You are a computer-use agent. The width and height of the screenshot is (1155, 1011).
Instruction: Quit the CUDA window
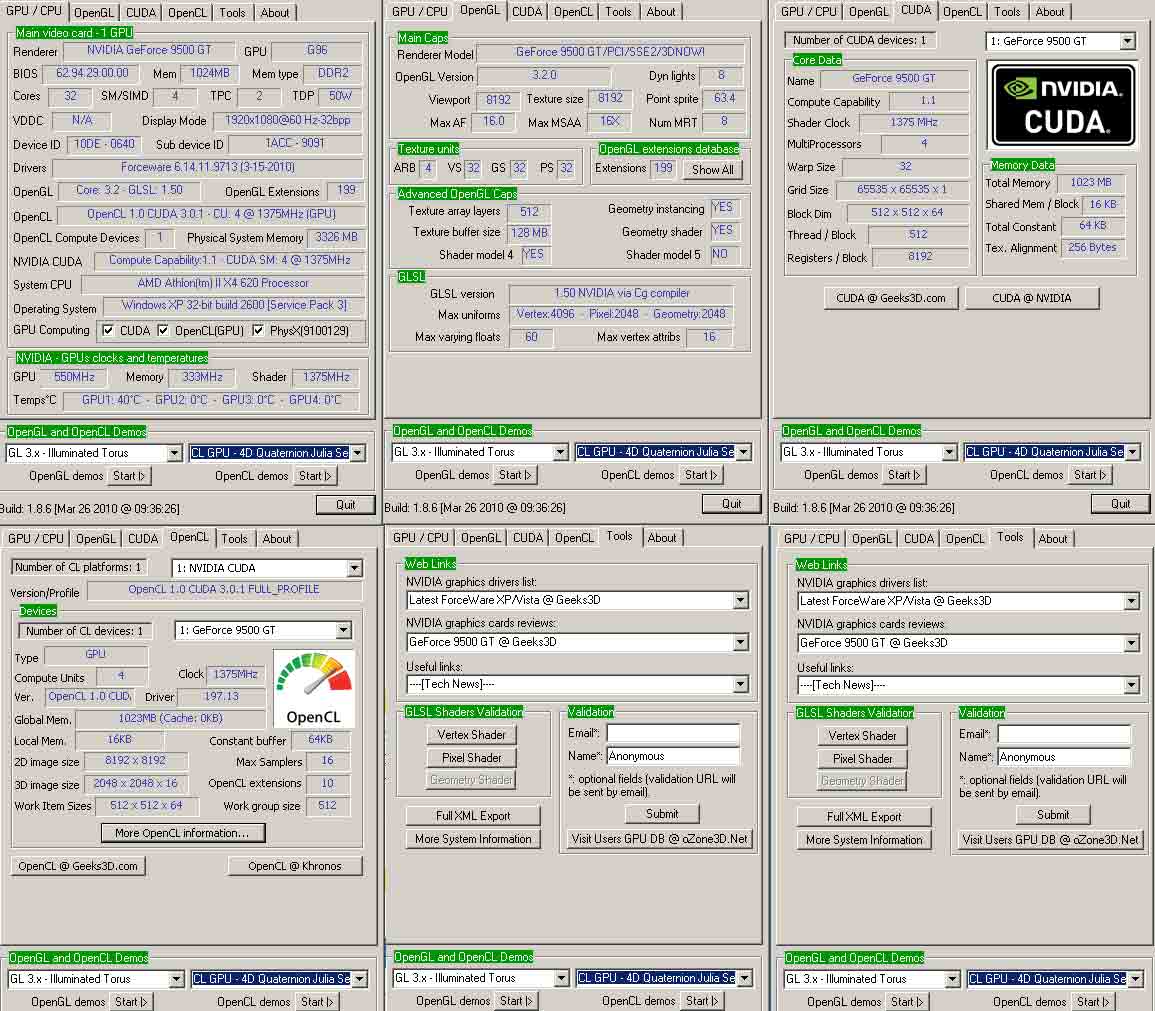tap(1120, 504)
